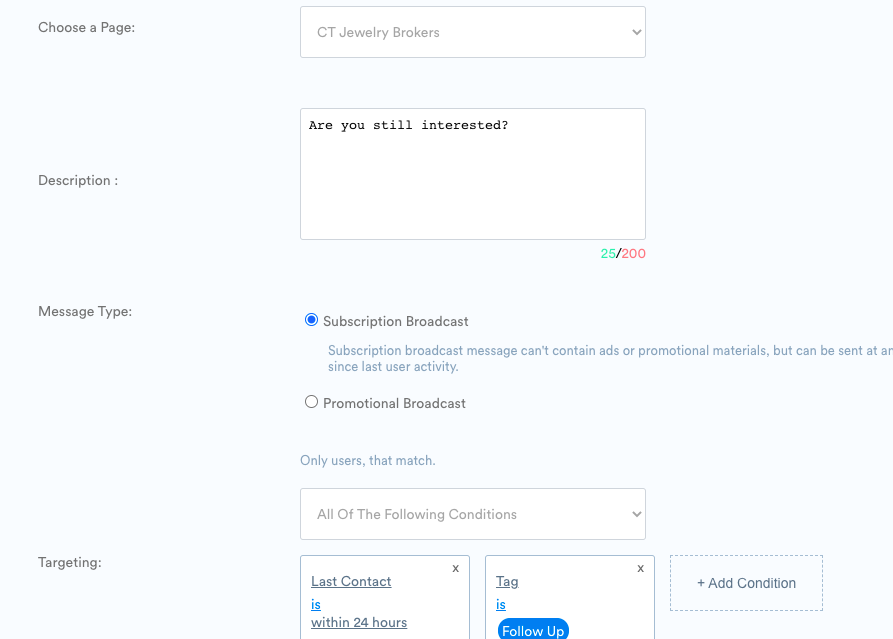Image resolution: width=893 pixels, height=639 pixels.
Task: Click the Subscription Broadcast label text
Action: 396,321
